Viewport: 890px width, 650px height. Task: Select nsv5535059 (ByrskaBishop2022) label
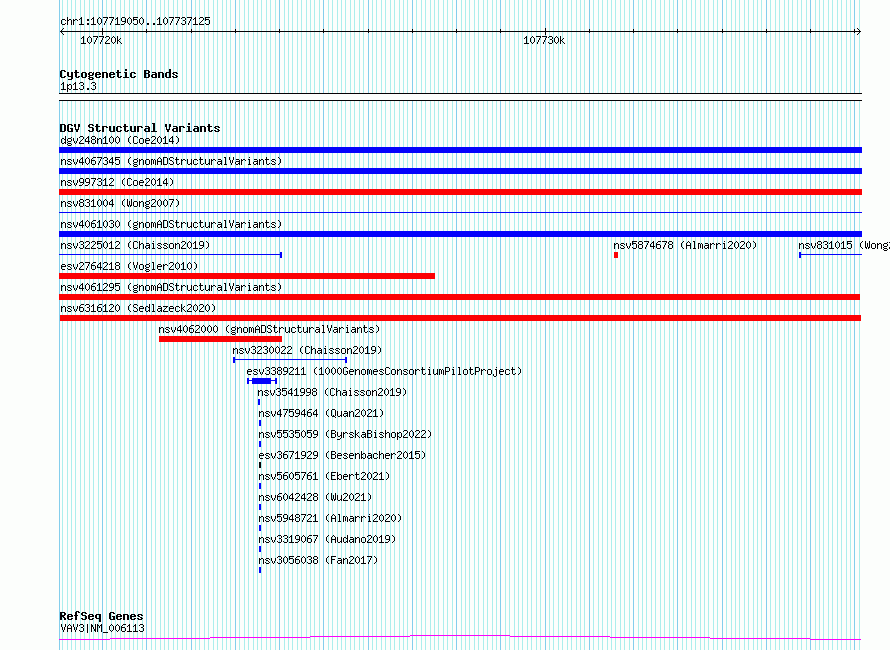click(345, 434)
